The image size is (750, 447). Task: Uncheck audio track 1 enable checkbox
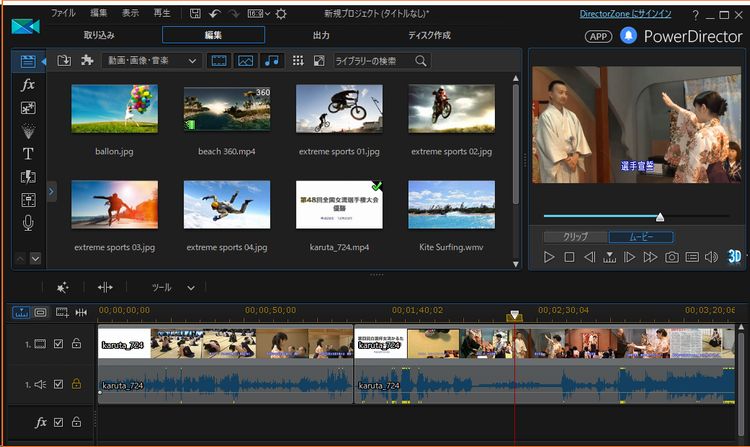(x=58, y=384)
